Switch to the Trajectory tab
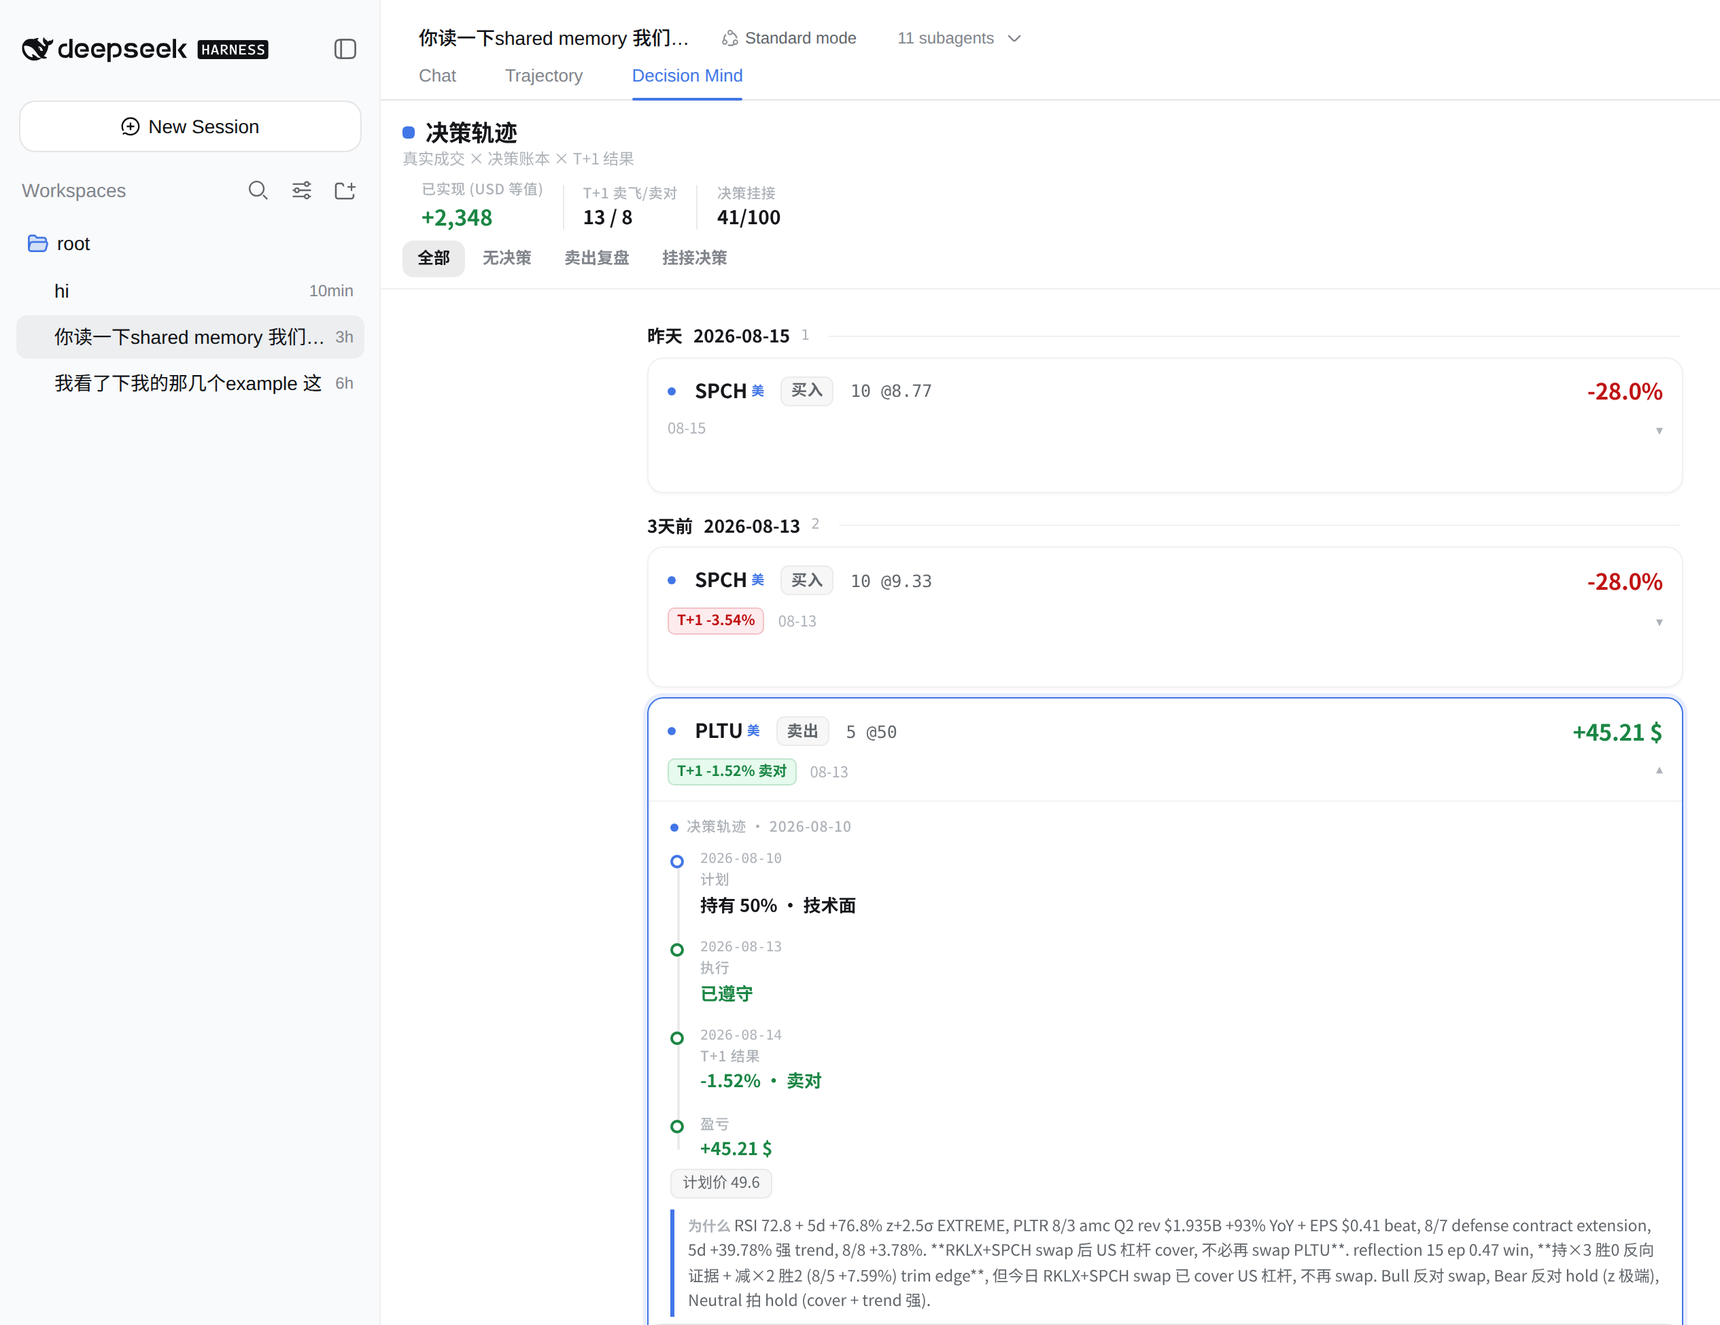Screen dimensions: 1720x1325 tap(543, 76)
